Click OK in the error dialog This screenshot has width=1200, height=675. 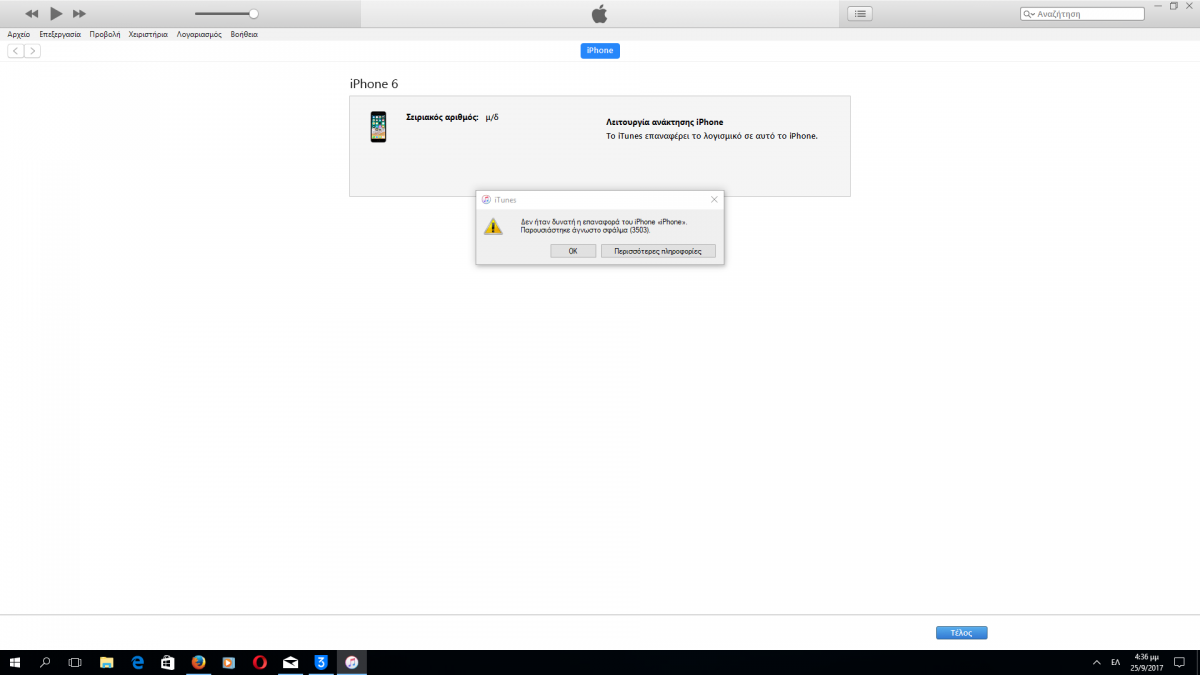(x=573, y=251)
